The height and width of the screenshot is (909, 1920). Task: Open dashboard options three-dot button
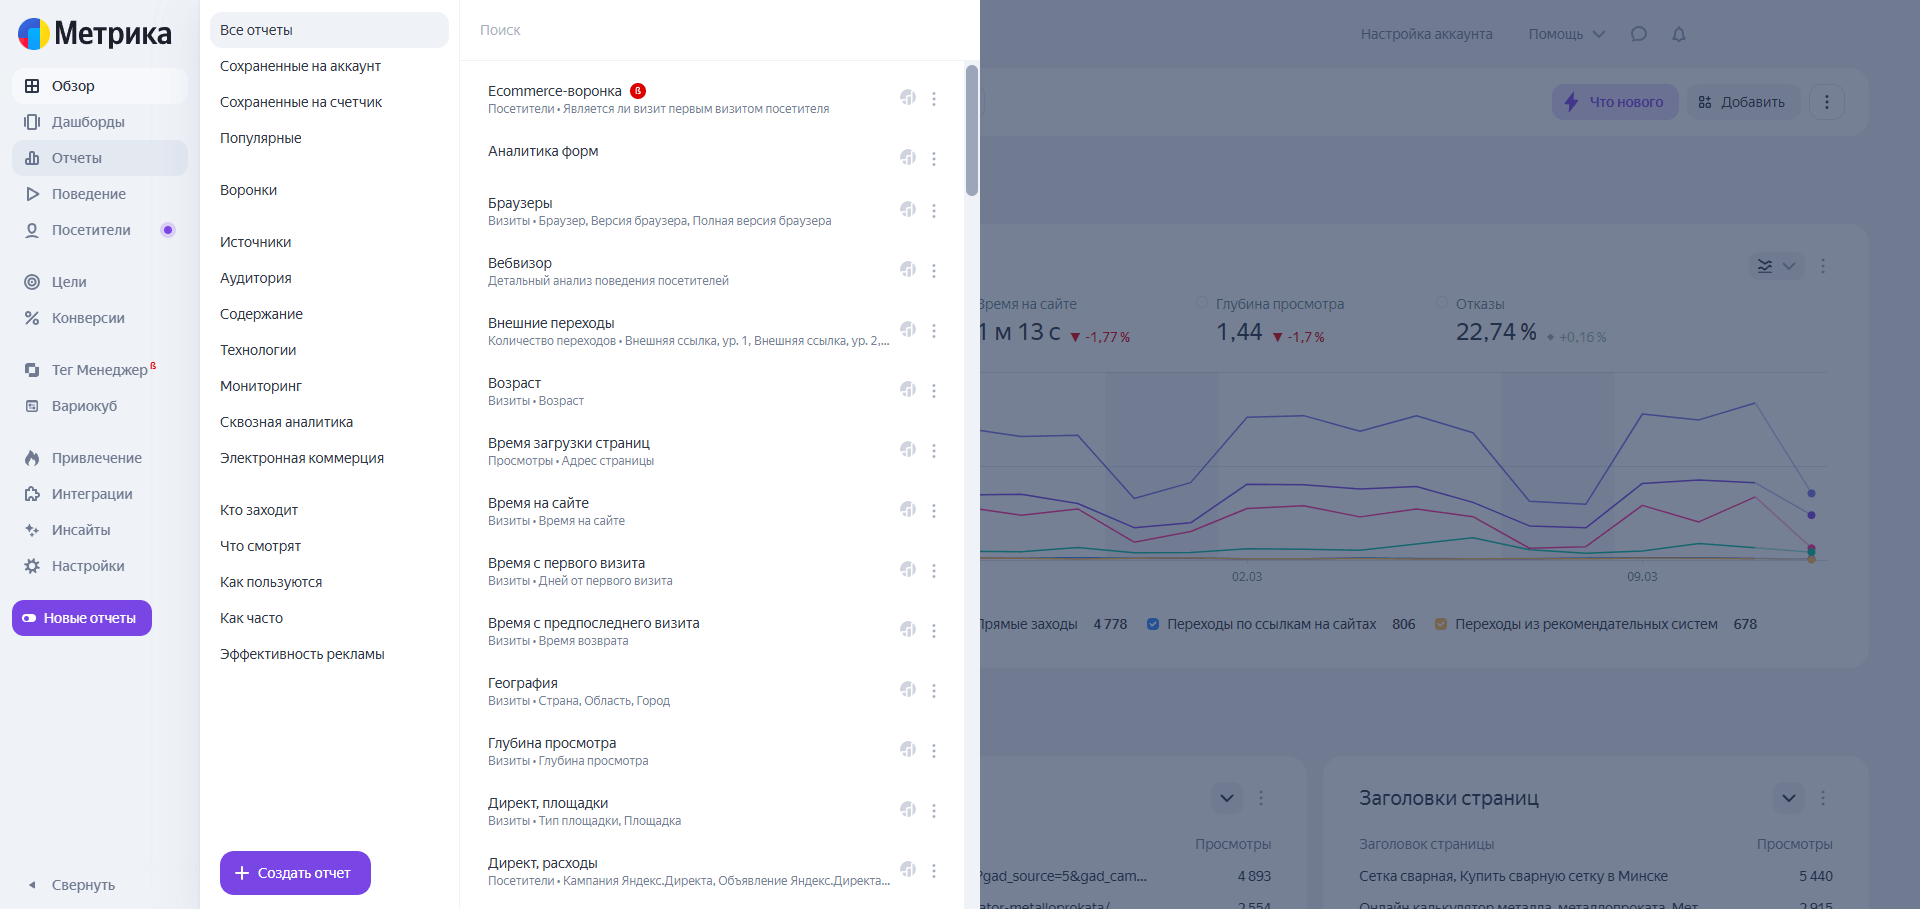(1827, 102)
